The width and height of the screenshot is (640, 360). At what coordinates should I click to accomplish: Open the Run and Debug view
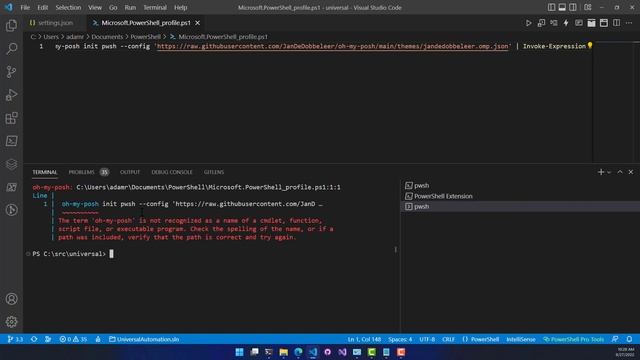pos(11,95)
